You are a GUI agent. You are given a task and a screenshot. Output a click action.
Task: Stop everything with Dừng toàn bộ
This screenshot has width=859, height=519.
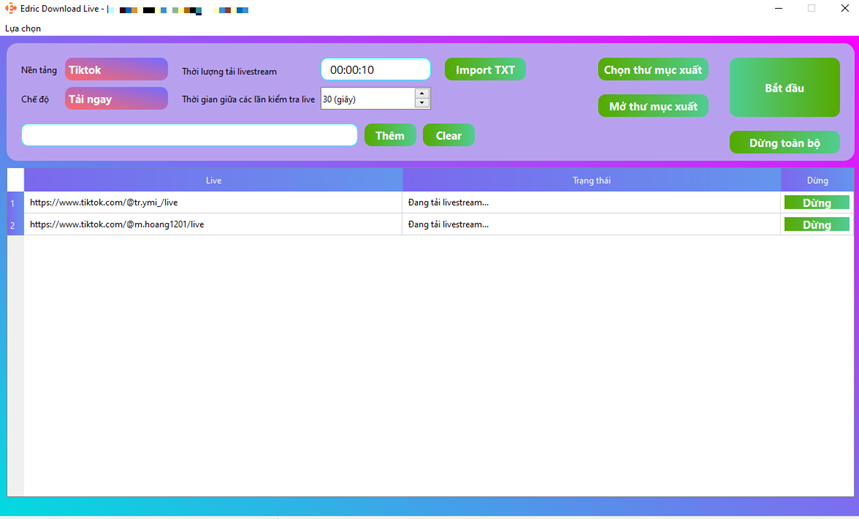point(784,143)
